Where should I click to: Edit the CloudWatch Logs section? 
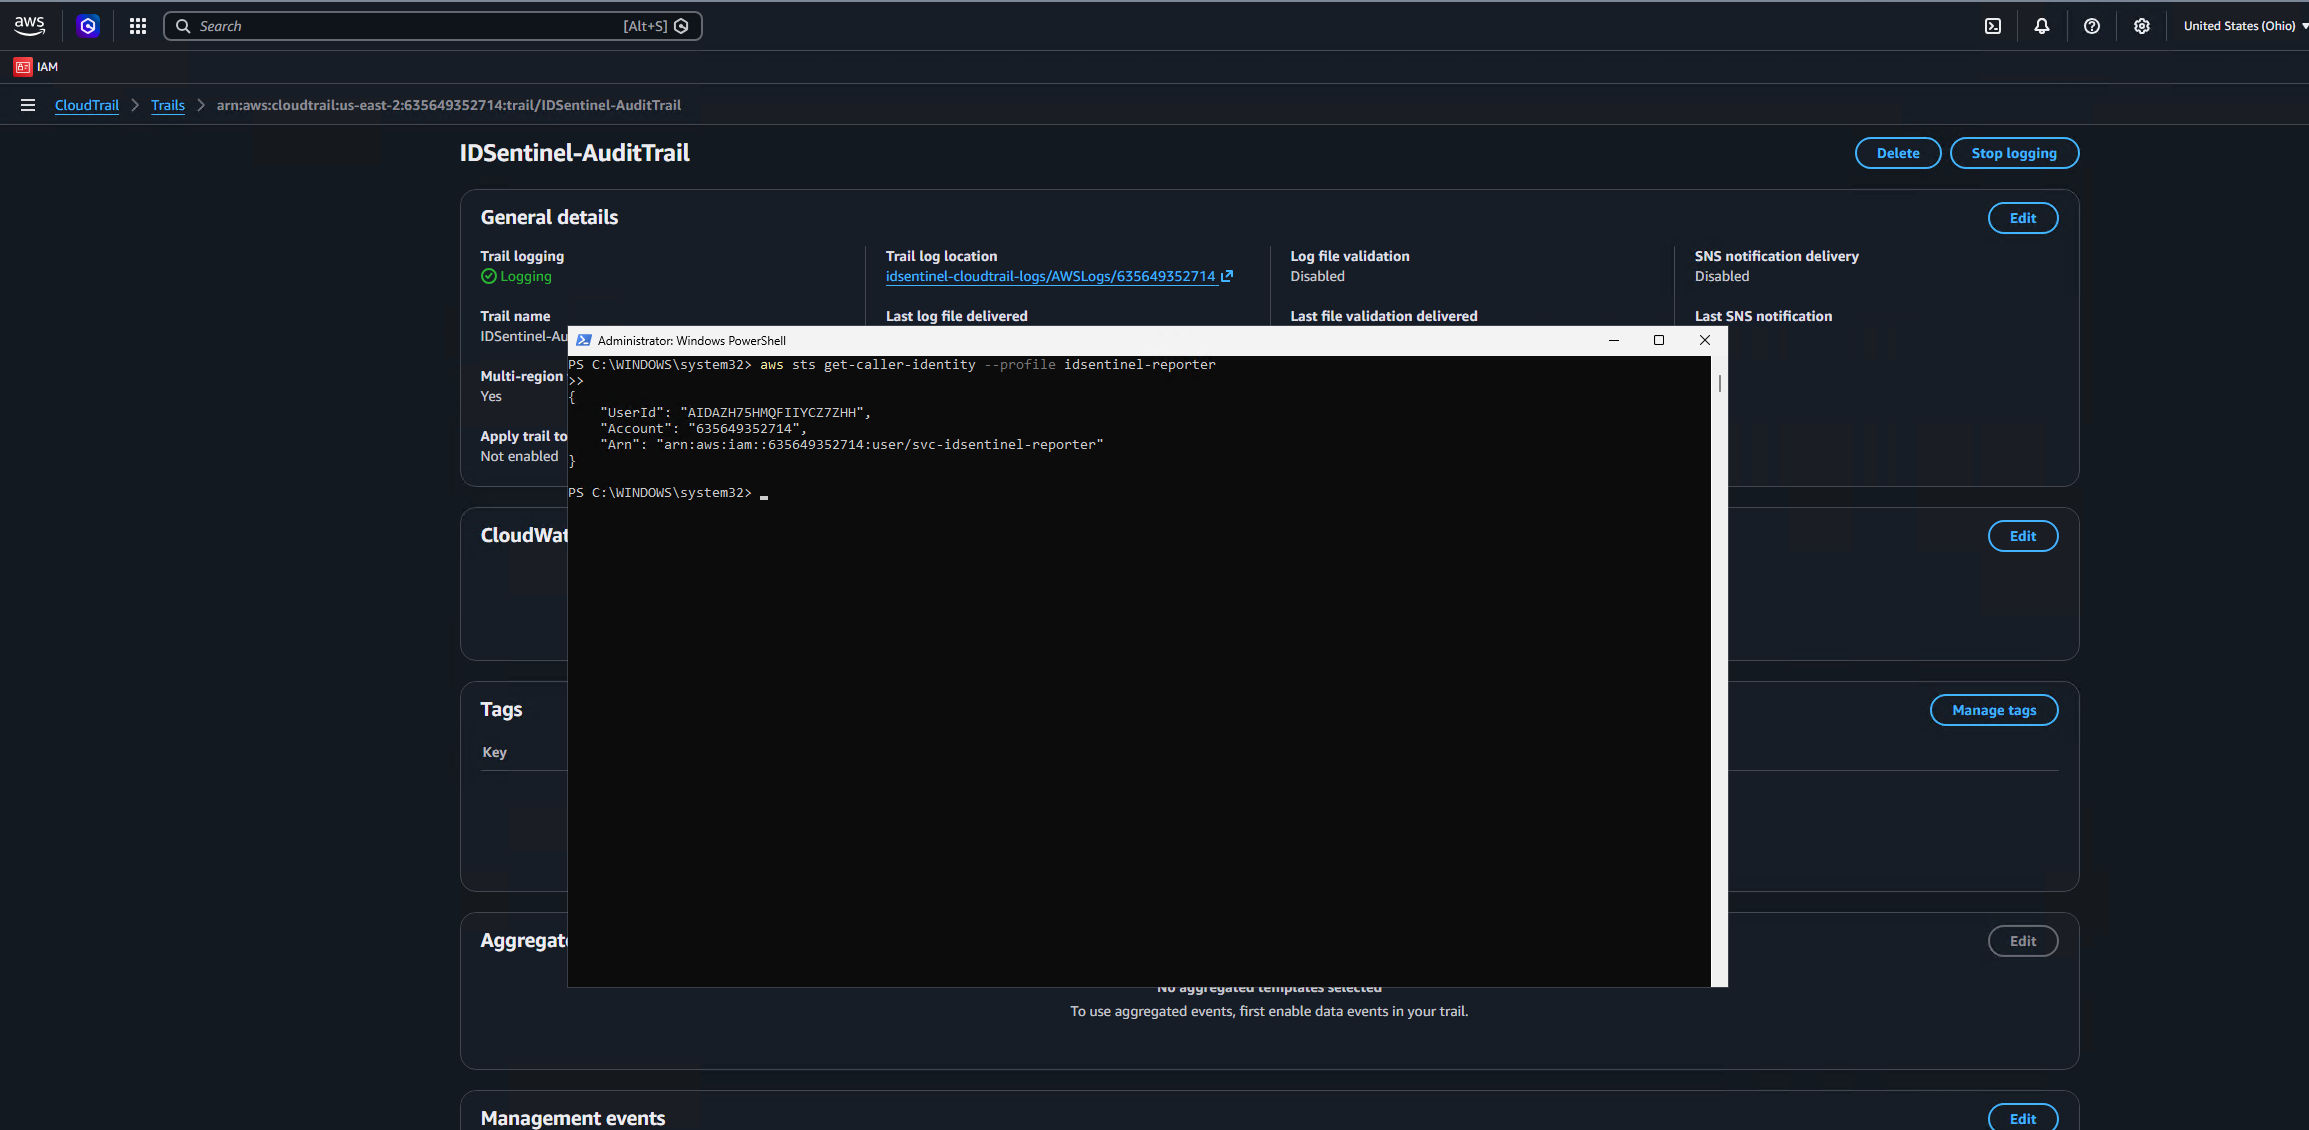2023,536
